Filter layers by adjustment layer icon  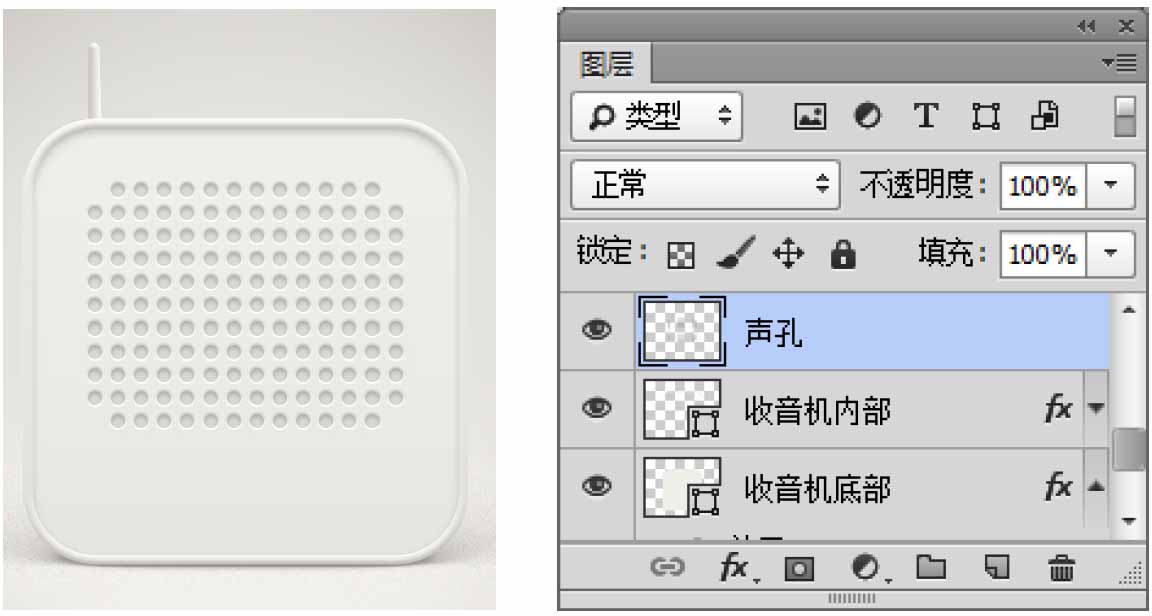click(868, 117)
